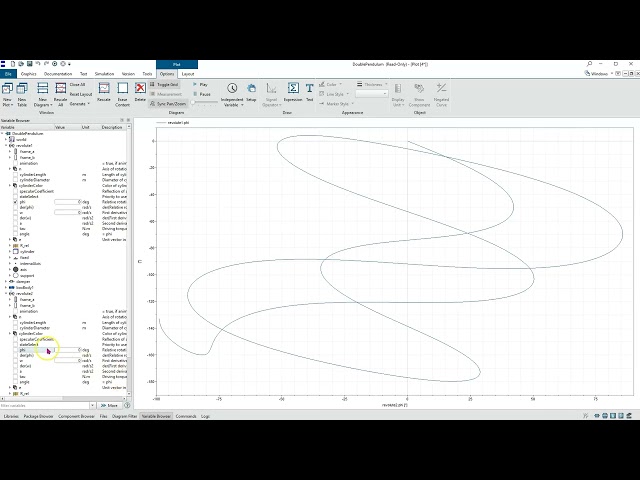Insert an Expression with sigma icon
Image resolution: width=640 pixels, height=480 pixels.
293,92
